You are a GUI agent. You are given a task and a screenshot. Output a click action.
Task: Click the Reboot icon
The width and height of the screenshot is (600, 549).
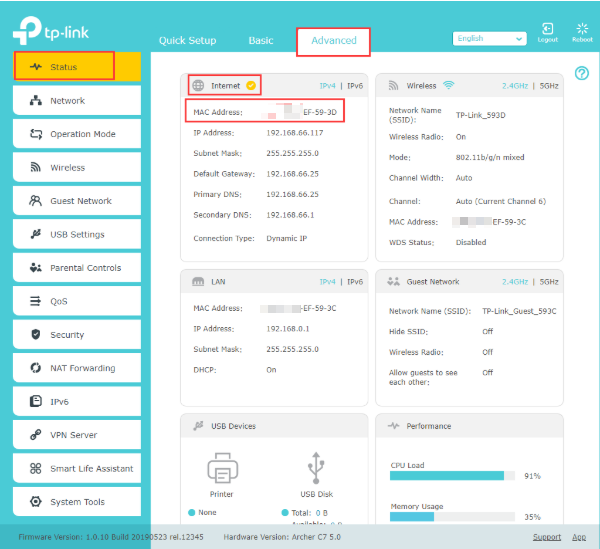click(582, 29)
